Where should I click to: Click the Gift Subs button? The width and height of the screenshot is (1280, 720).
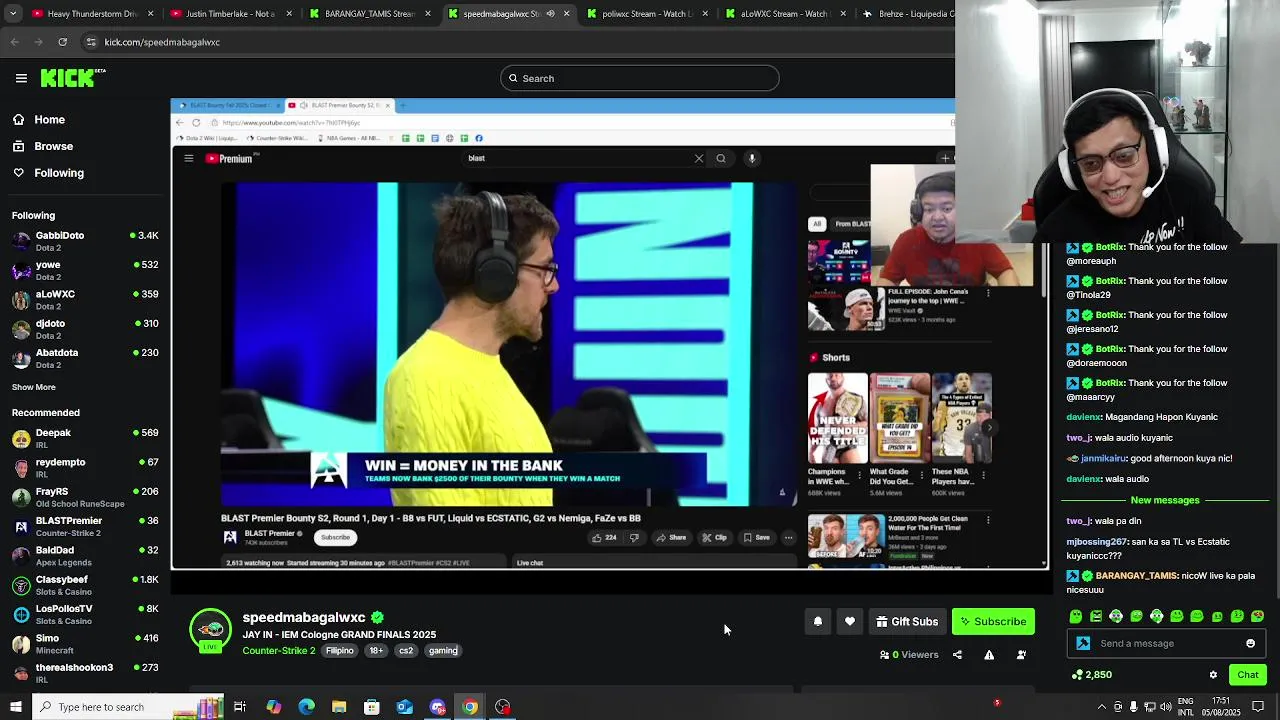click(x=907, y=622)
